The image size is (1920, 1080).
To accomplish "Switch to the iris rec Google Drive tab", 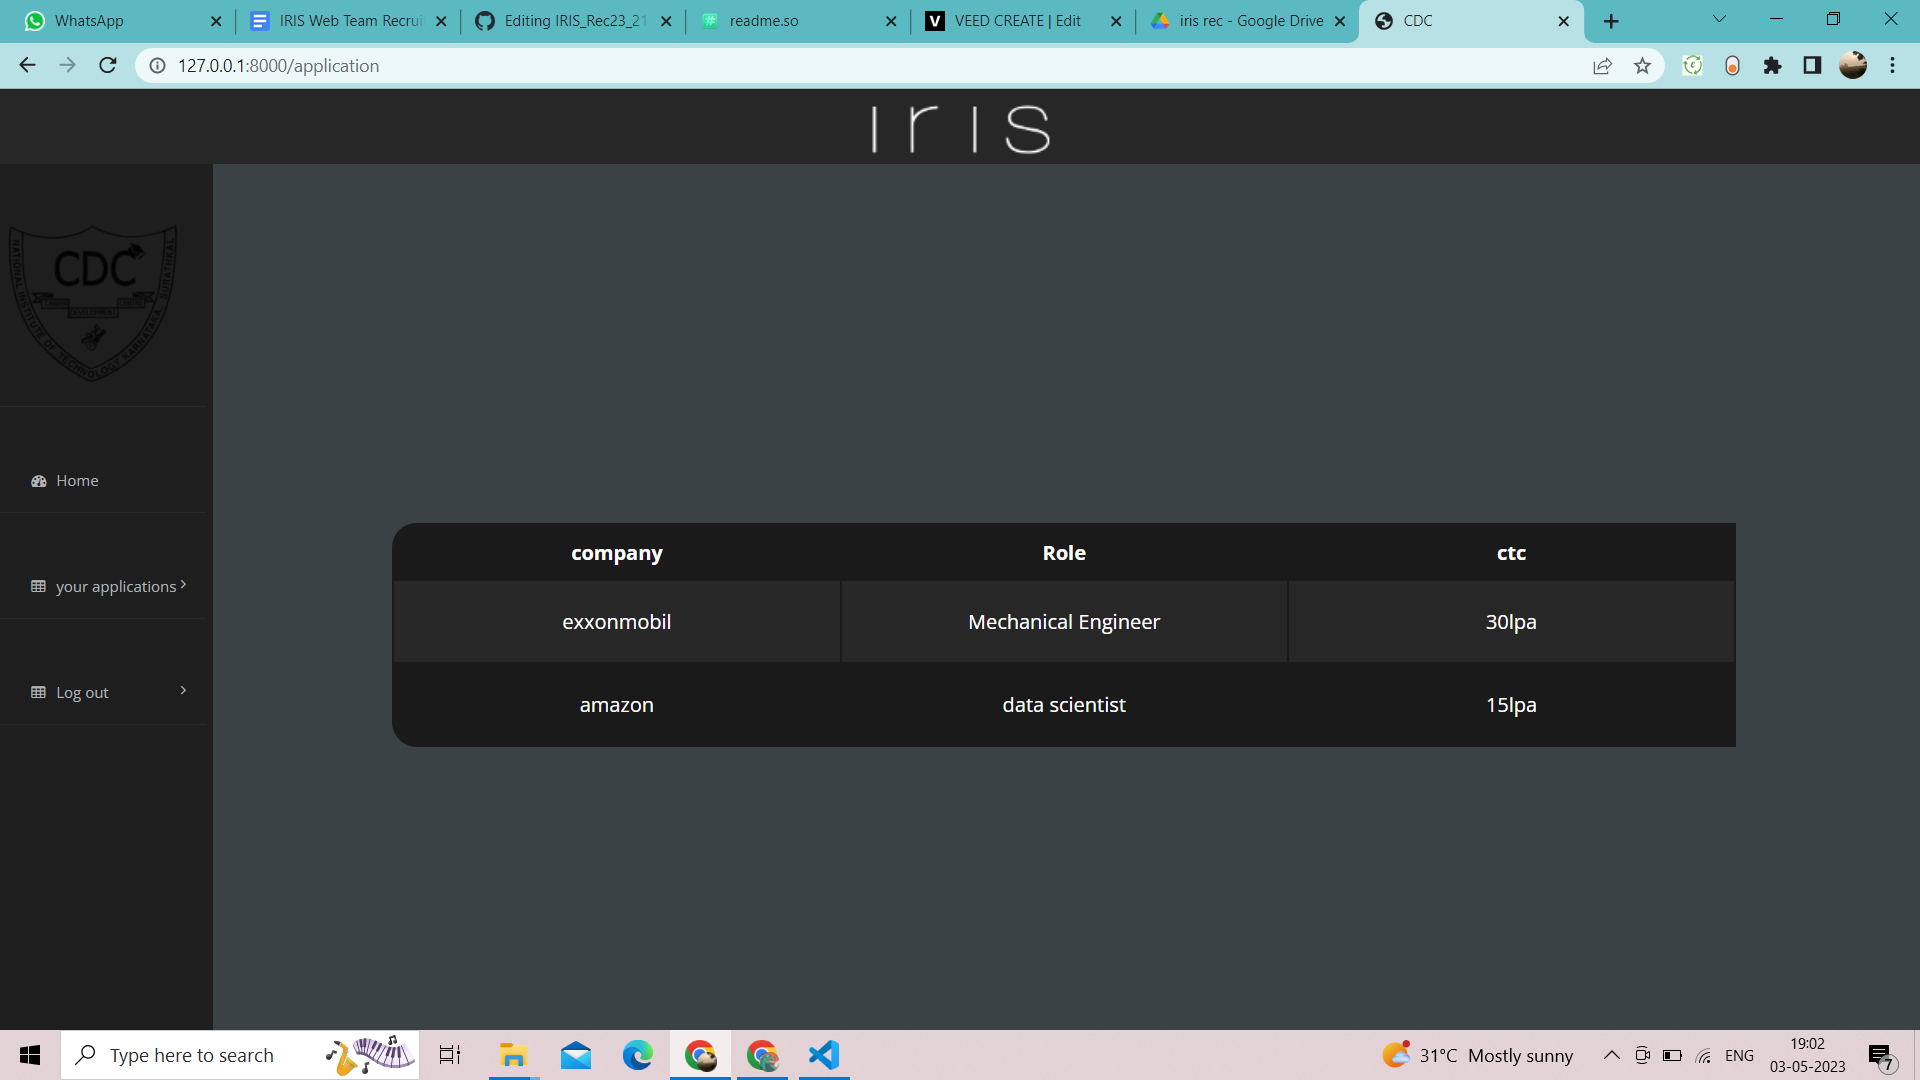I will (1250, 21).
